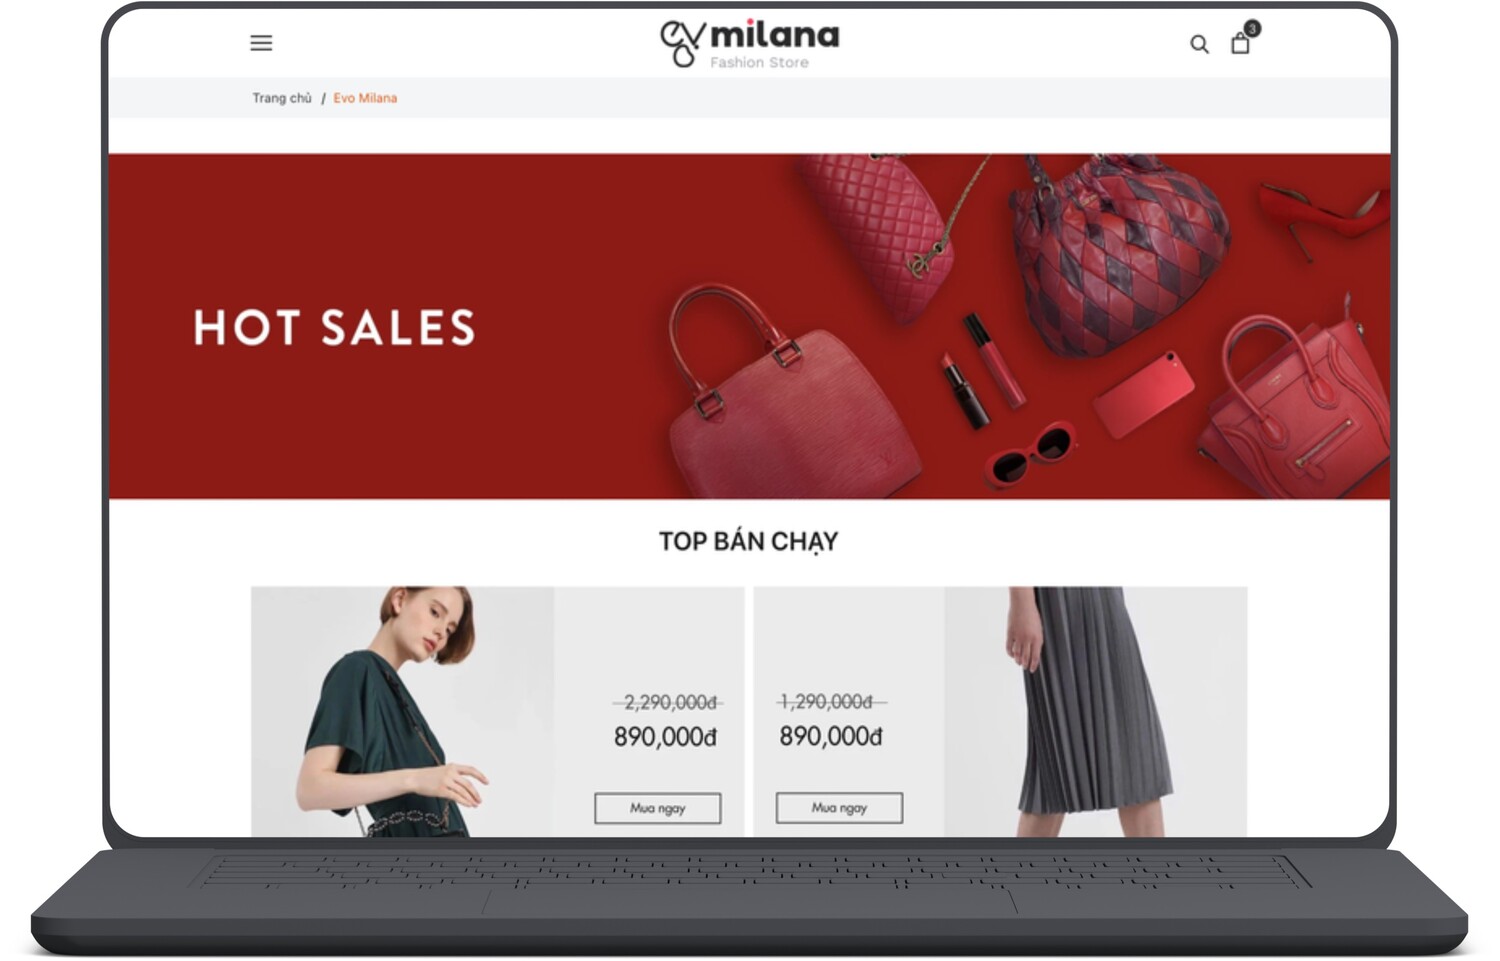Click the 890,000đ price under 1,290,000đ

pyautogui.click(x=831, y=737)
